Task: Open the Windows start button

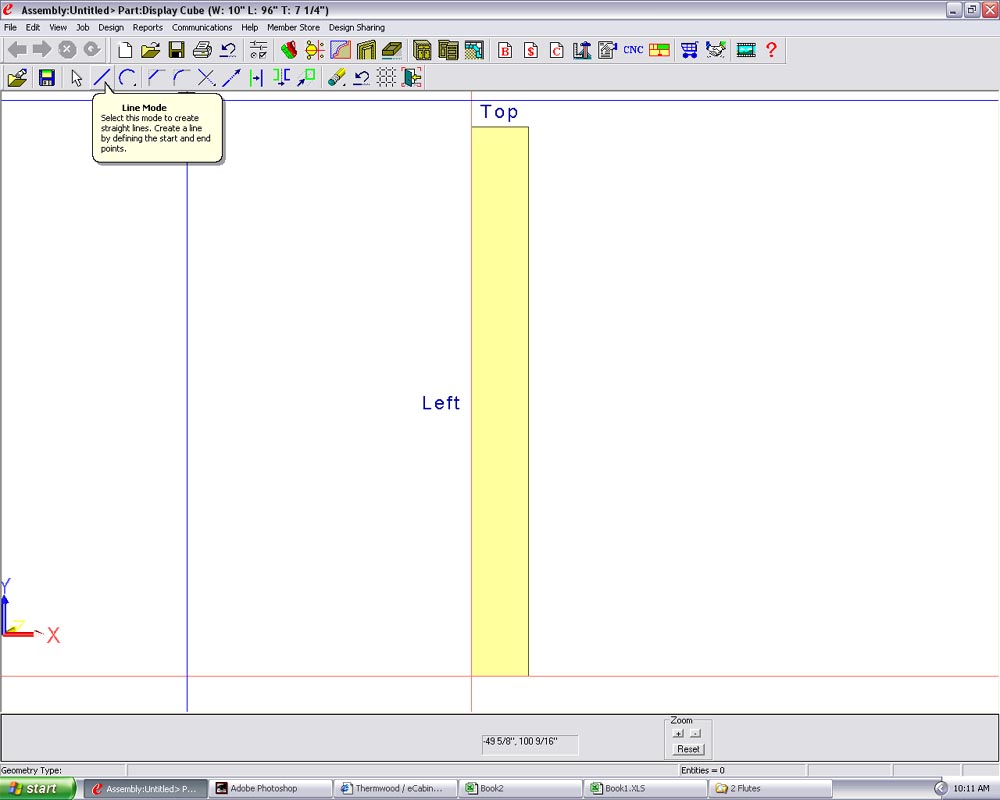Action: coord(38,789)
